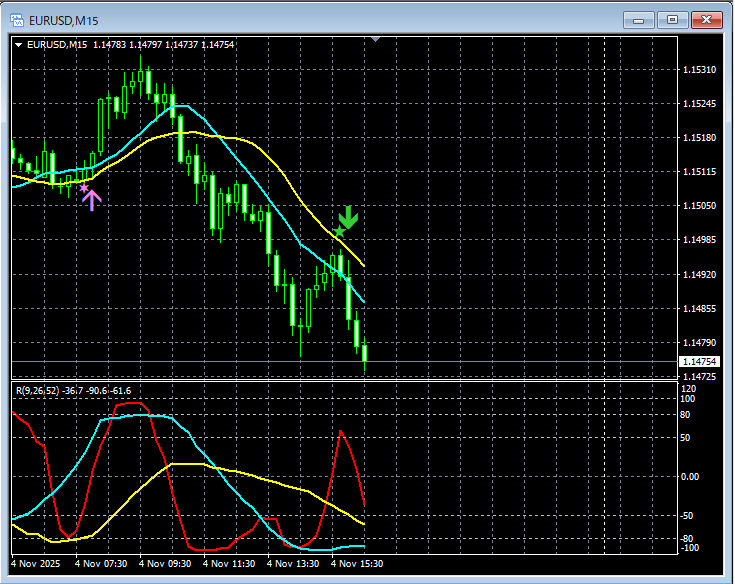Click price scale value 1.15245

pyautogui.click(x=699, y=104)
